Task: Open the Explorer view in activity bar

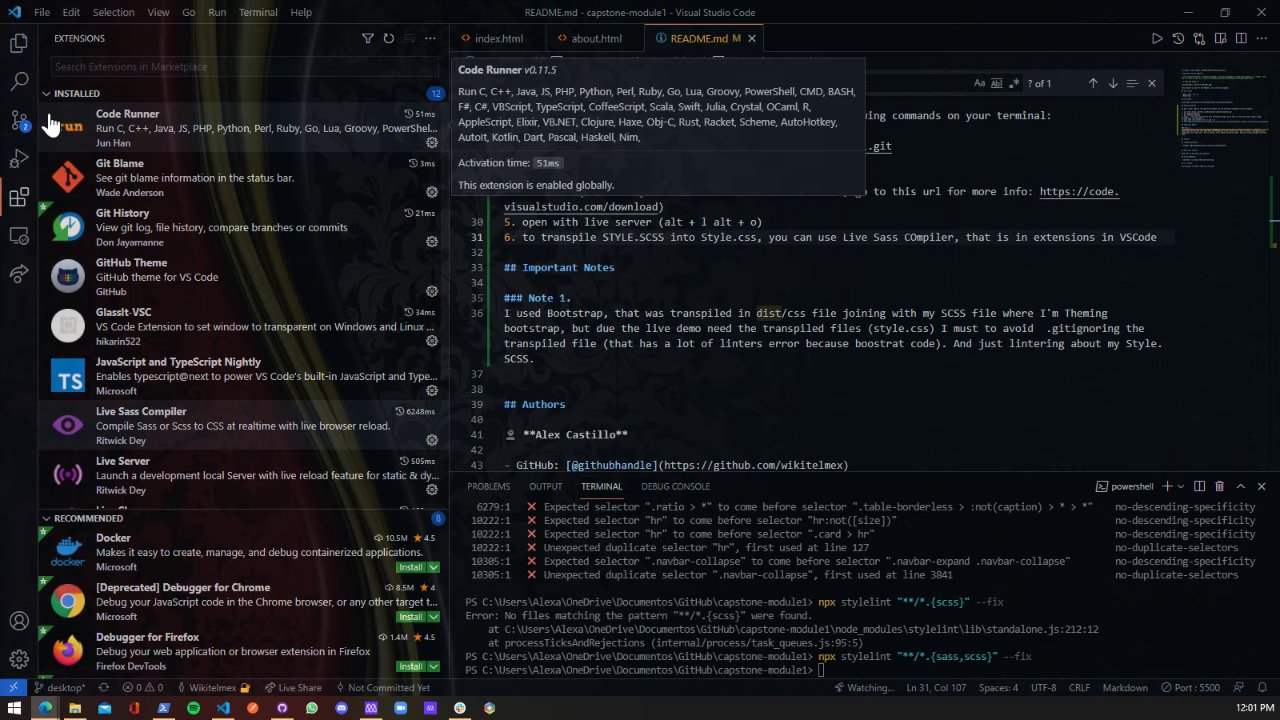Action: pos(19,43)
